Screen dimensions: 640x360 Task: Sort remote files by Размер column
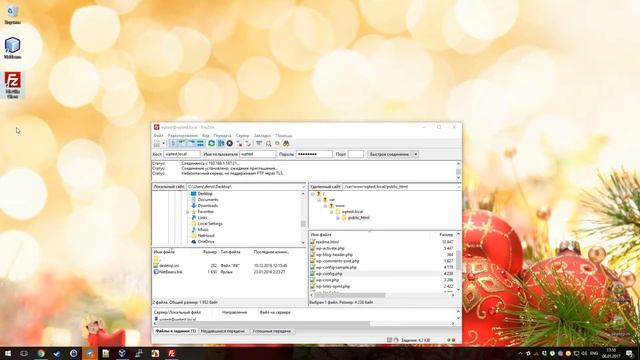(446, 235)
